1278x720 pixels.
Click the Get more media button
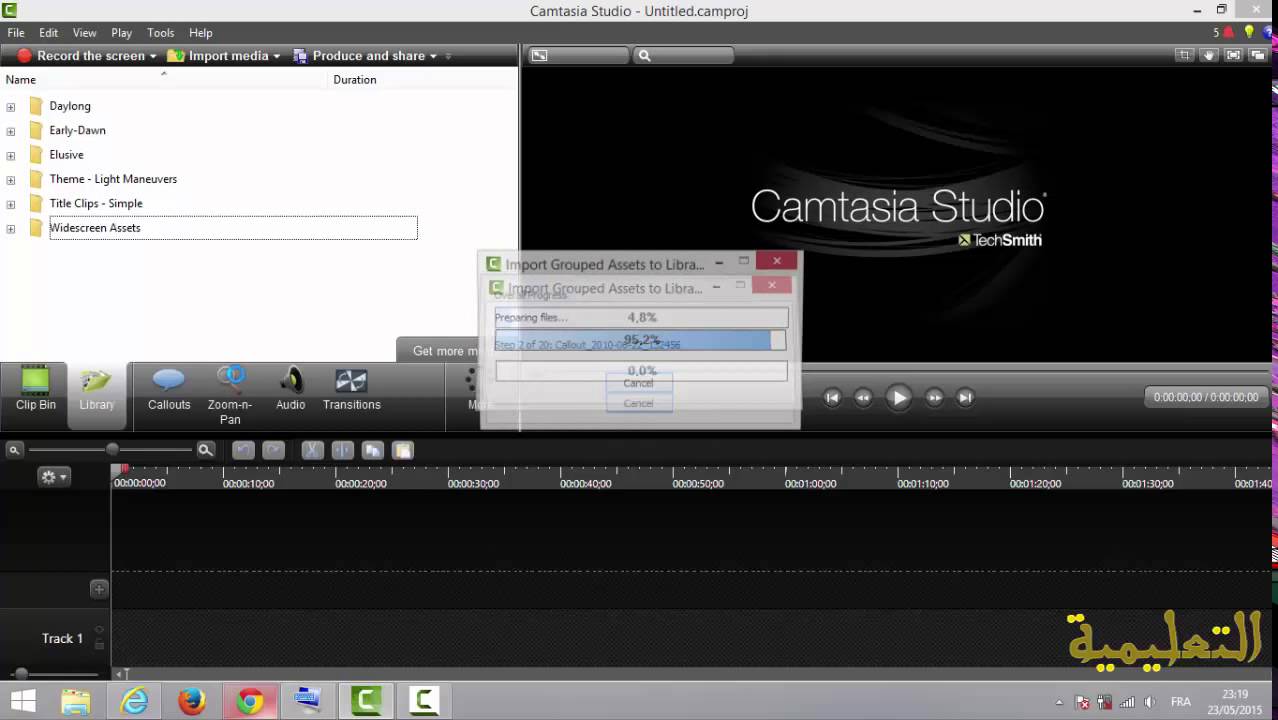pyautogui.click(x=439, y=350)
